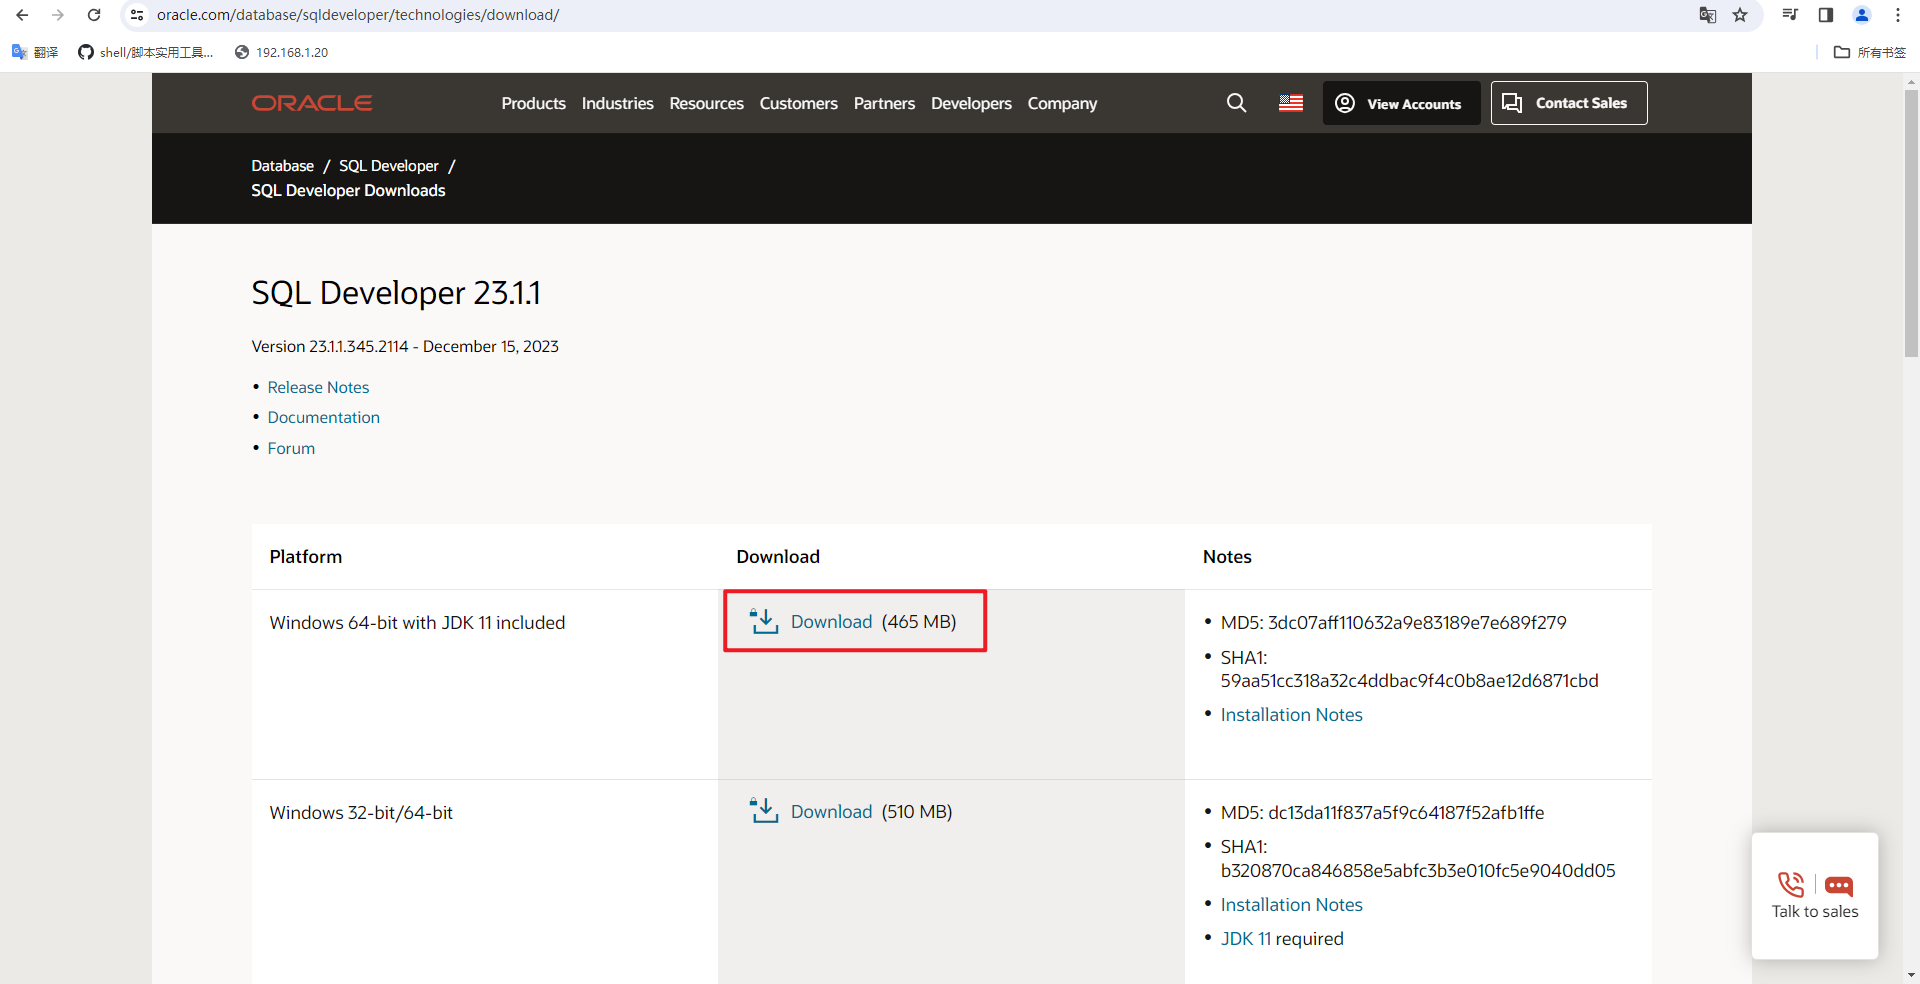Open the Talk to sales chat widget
The image size is (1920, 984).
pyautogui.click(x=1814, y=896)
